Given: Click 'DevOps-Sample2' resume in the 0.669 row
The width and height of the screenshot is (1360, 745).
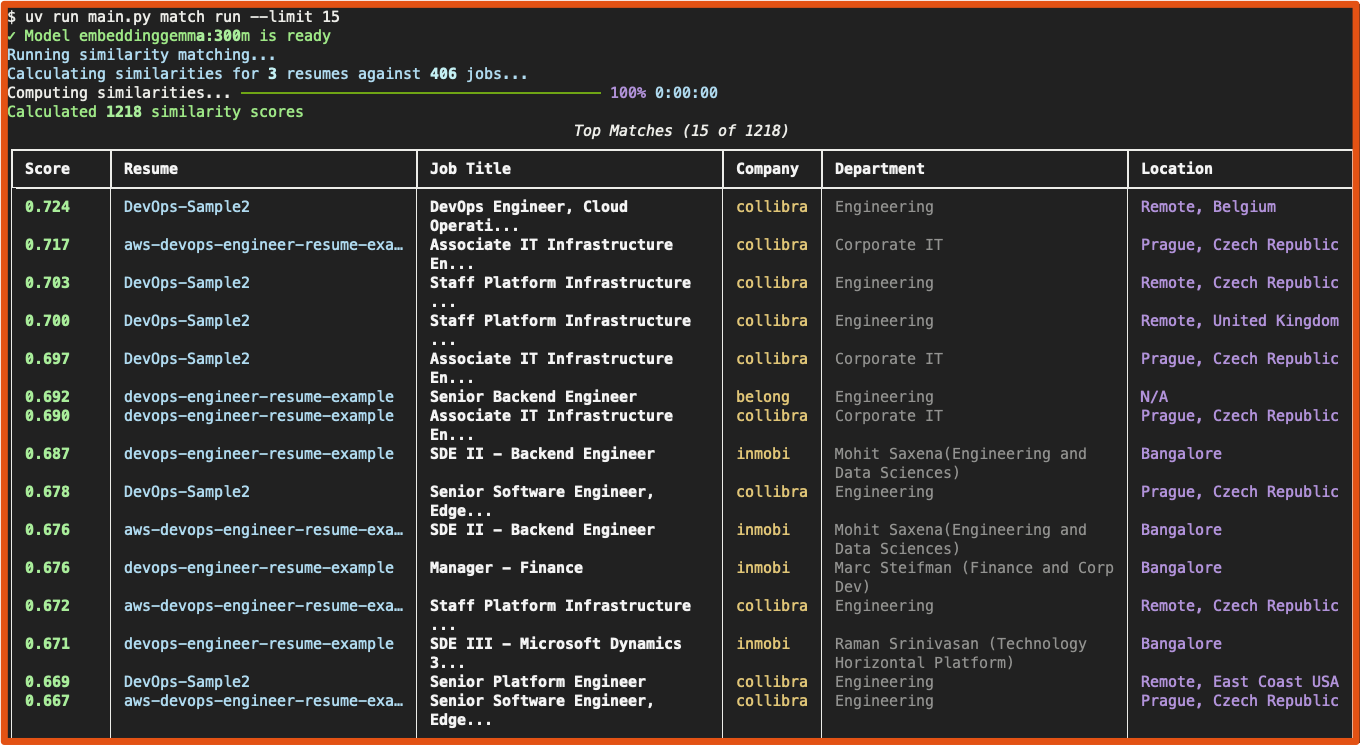Looking at the screenshot, I should point(186,682).
